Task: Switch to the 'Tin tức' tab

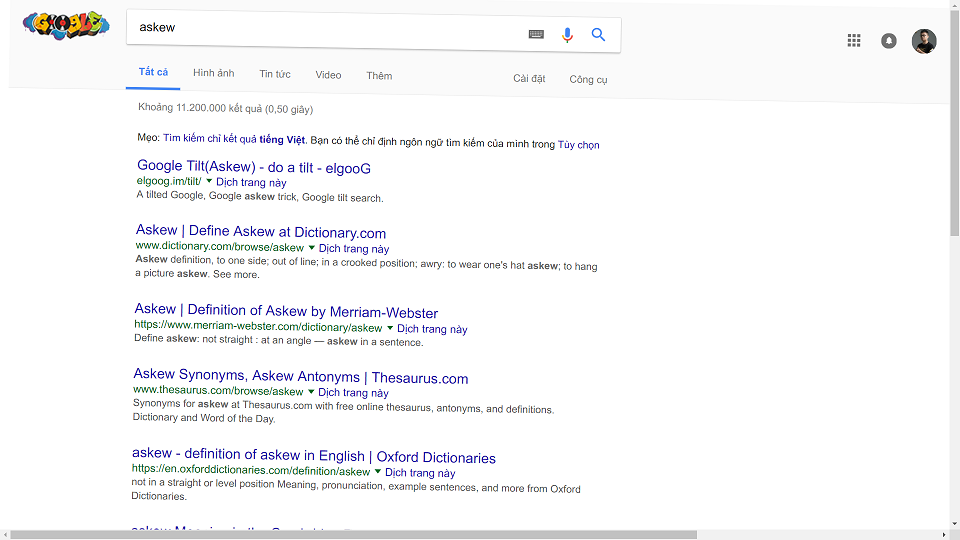Action: tap(275, 74)
